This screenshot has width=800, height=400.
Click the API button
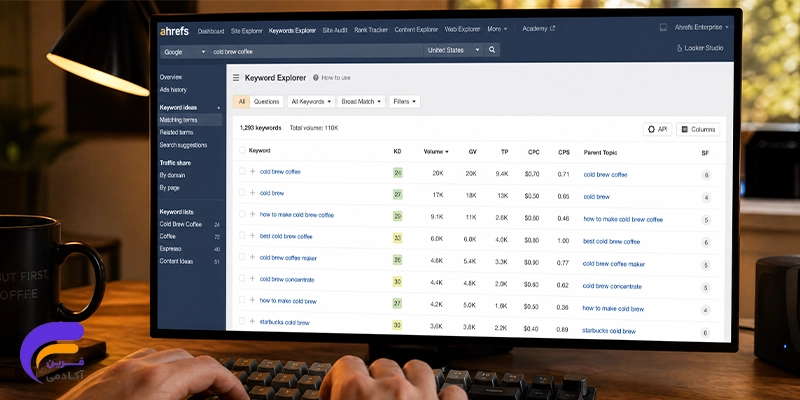tap(657, 130)
